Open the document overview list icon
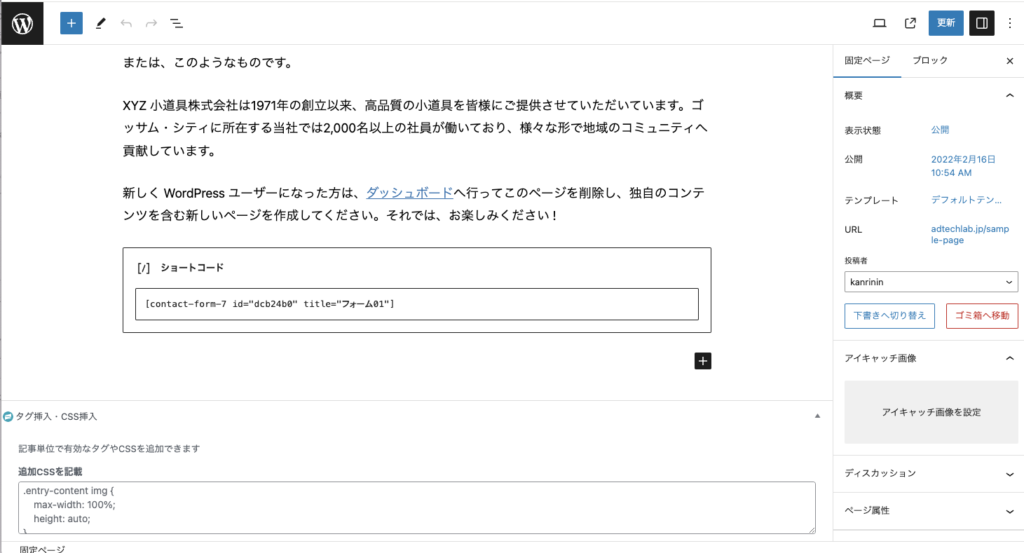The height and width of the screenshot is (553, 1024). (176, 22)
